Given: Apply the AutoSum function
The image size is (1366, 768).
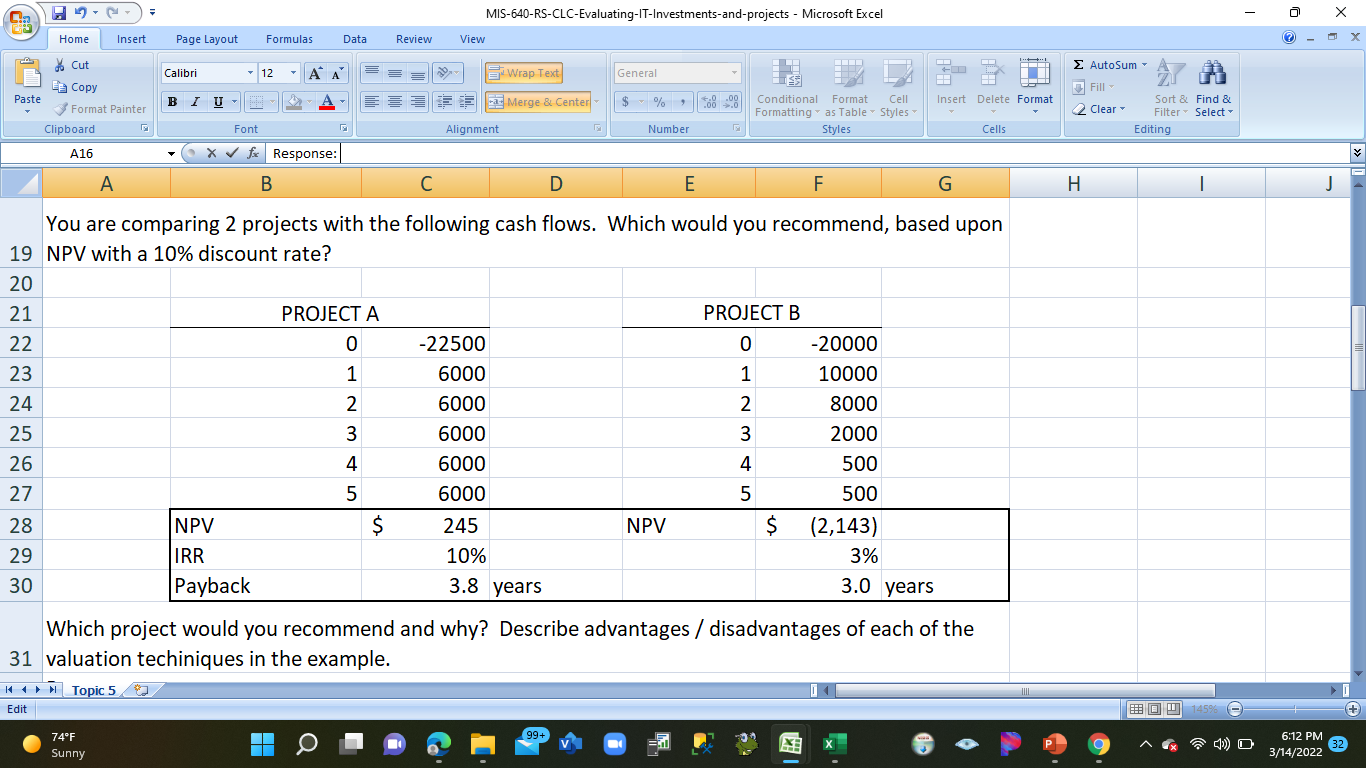Looking at the screenshot, I should 1106,64.
